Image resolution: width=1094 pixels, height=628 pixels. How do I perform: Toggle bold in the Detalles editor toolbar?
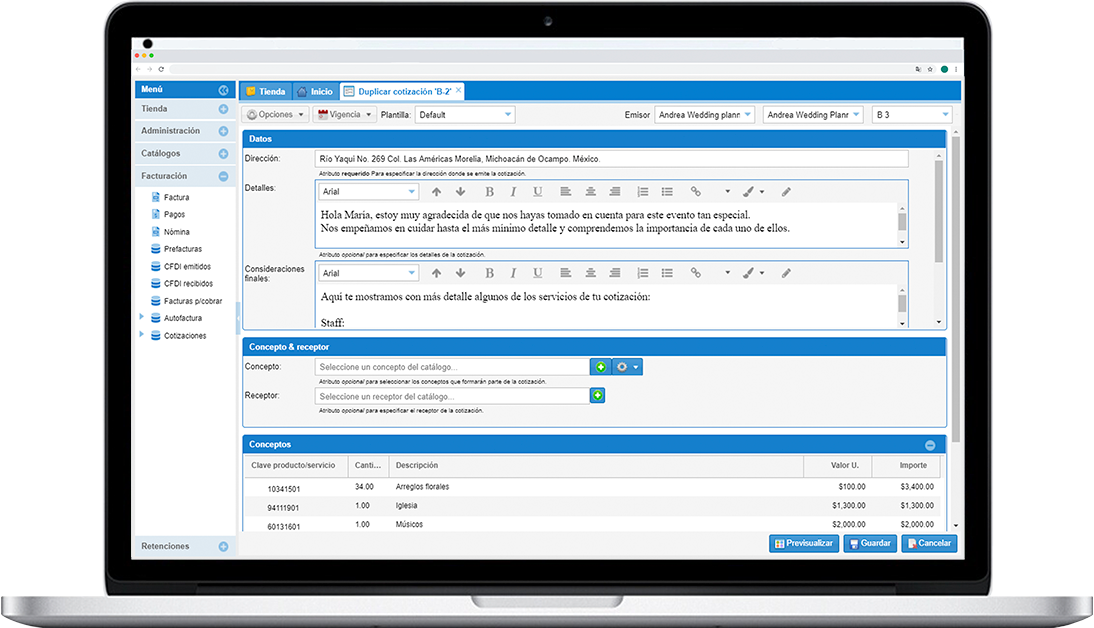(x=490, y=191)
